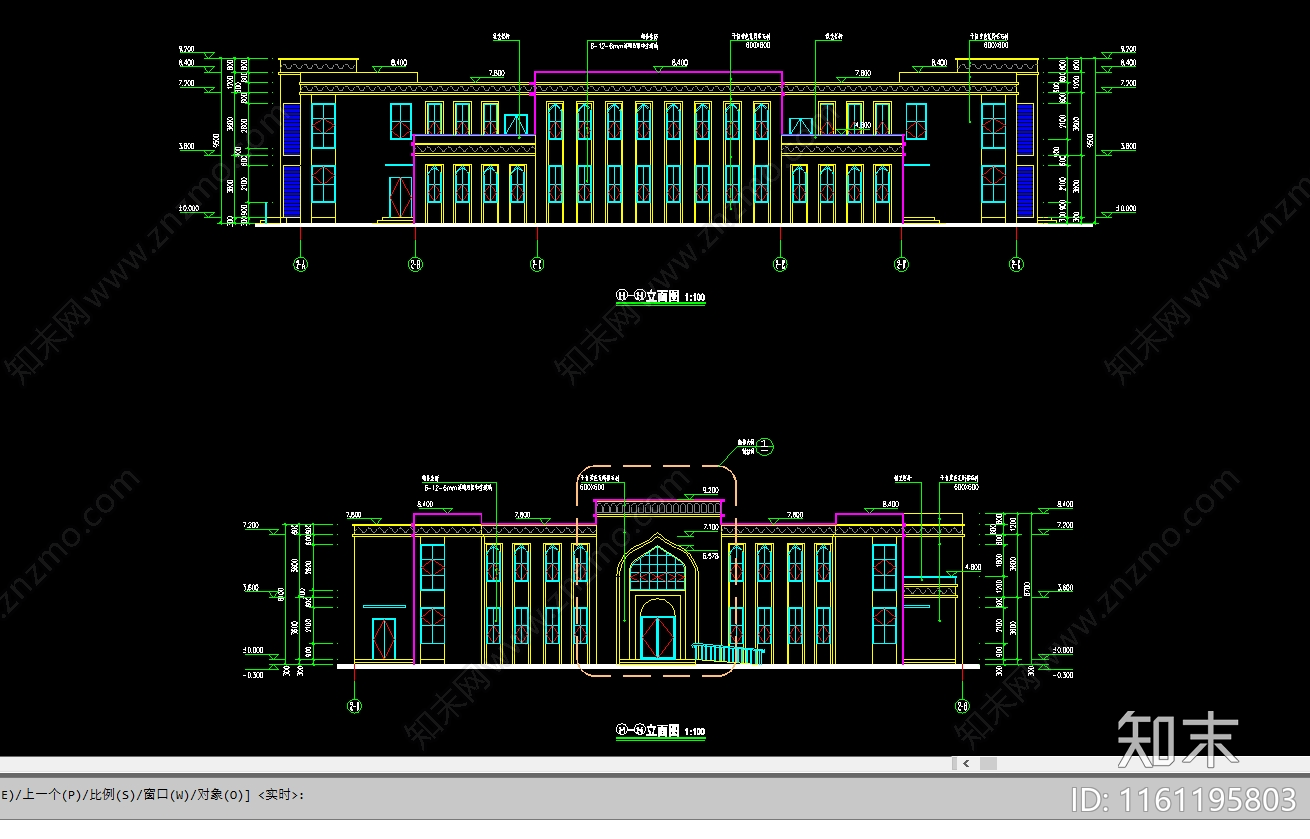Click the entrance ramp railing in the lower elevation
This screenshot has height=839, width=1310.
coord(730,653)
